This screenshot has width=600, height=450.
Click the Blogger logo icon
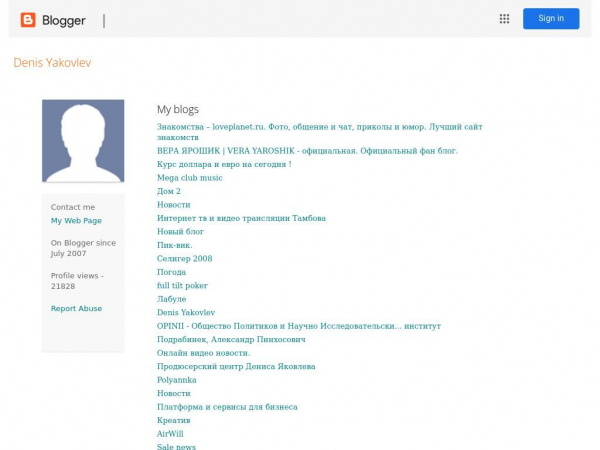pos(28,20)
